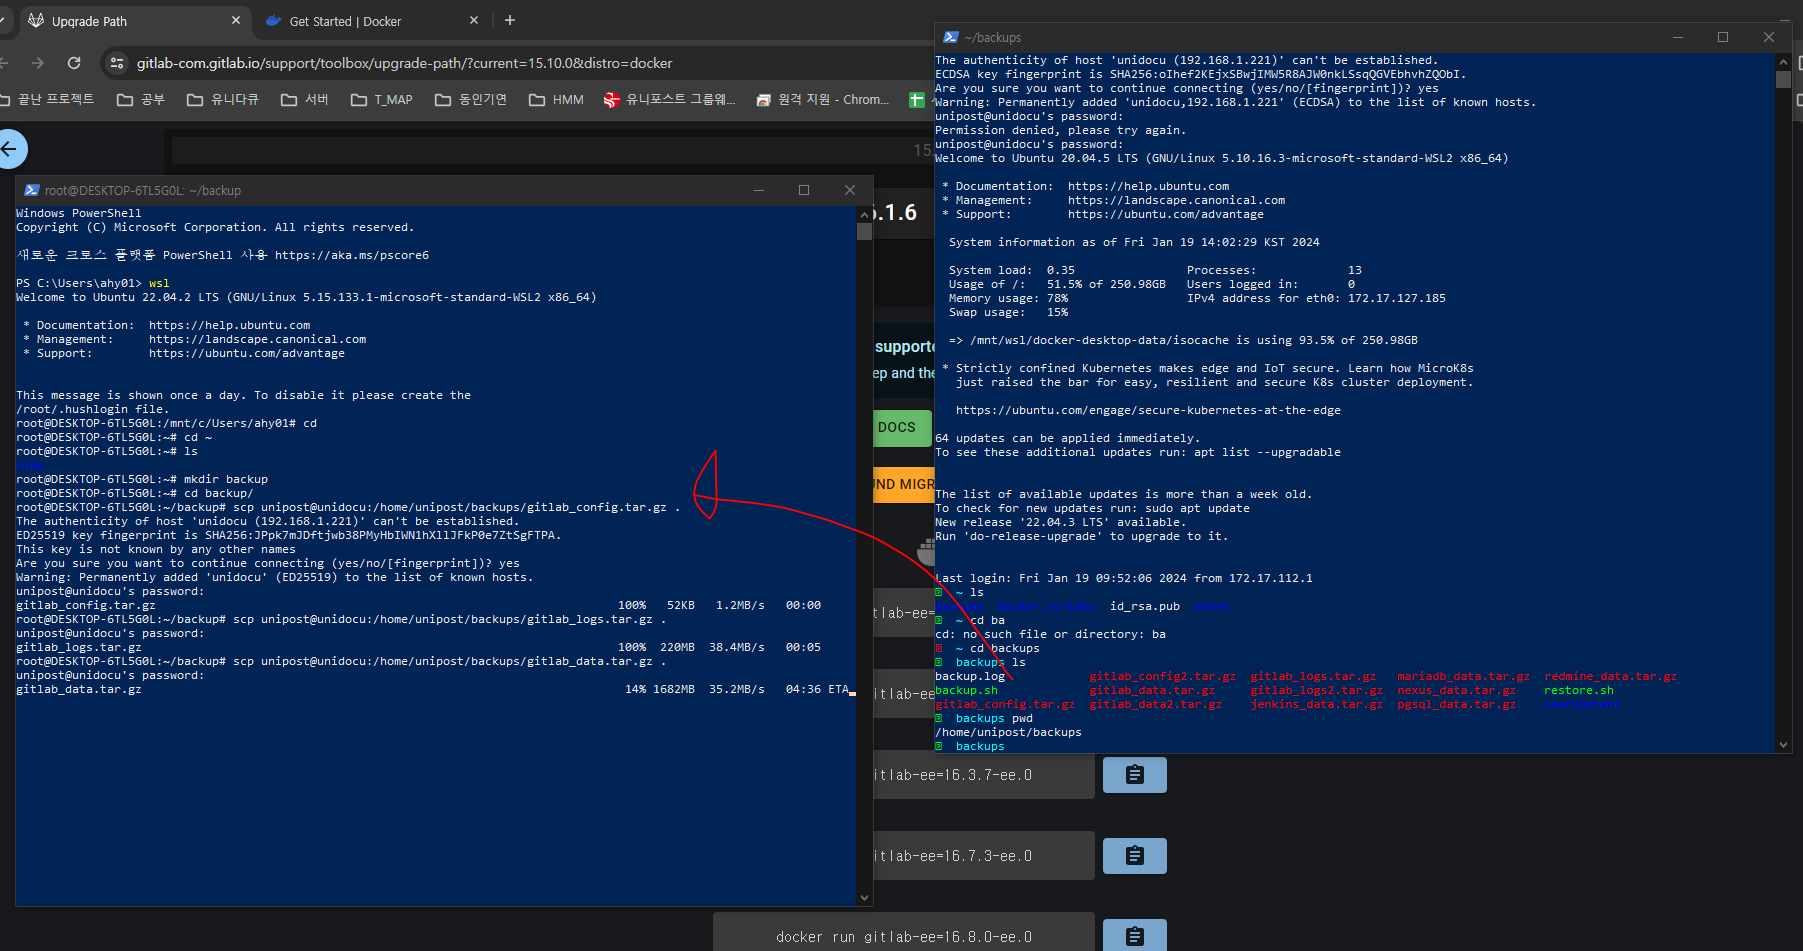The image size is (1803, 951).
Task: Copy the gitlab-ee=16.8.0-ee.0 command via clipboard icon
Action: [x=1135, y=936]
